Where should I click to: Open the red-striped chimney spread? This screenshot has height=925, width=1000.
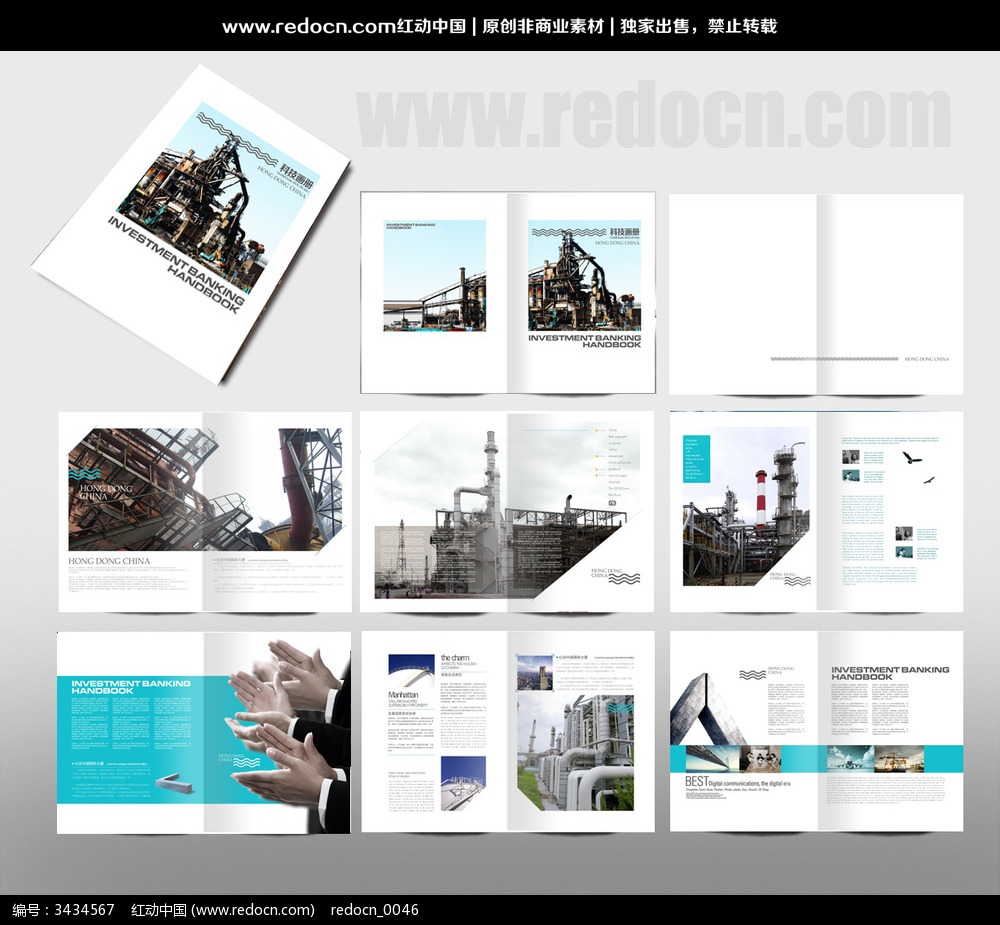(816, 512)
